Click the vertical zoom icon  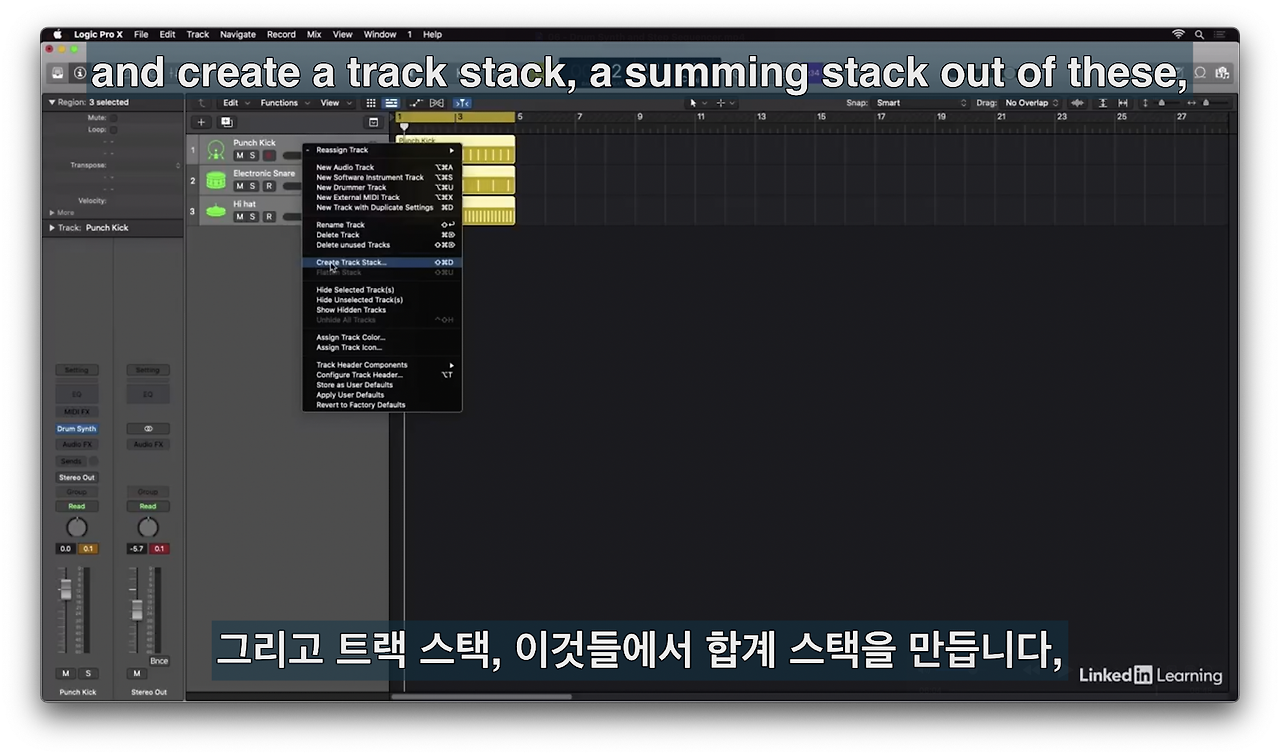(1103, 103)
